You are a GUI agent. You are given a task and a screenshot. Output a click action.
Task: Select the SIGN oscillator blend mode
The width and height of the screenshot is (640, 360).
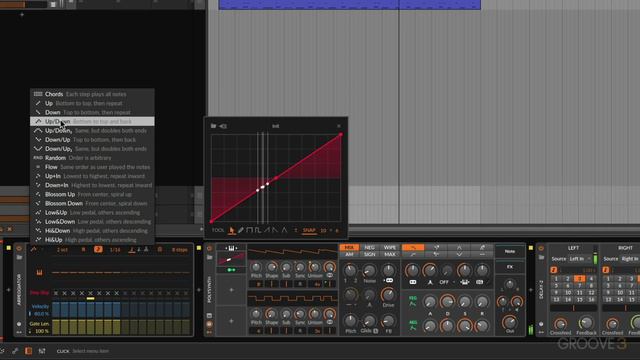coord(369,254)
